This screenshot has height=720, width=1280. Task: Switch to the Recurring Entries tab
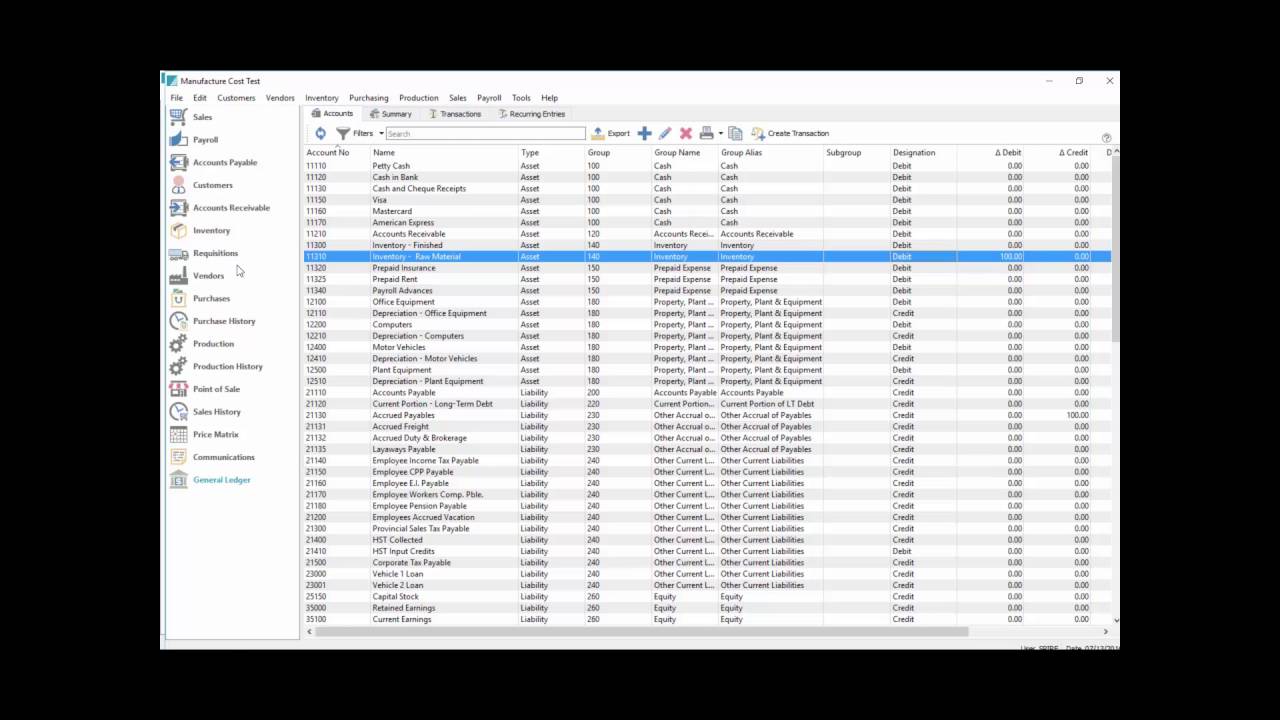coord(531,114)
